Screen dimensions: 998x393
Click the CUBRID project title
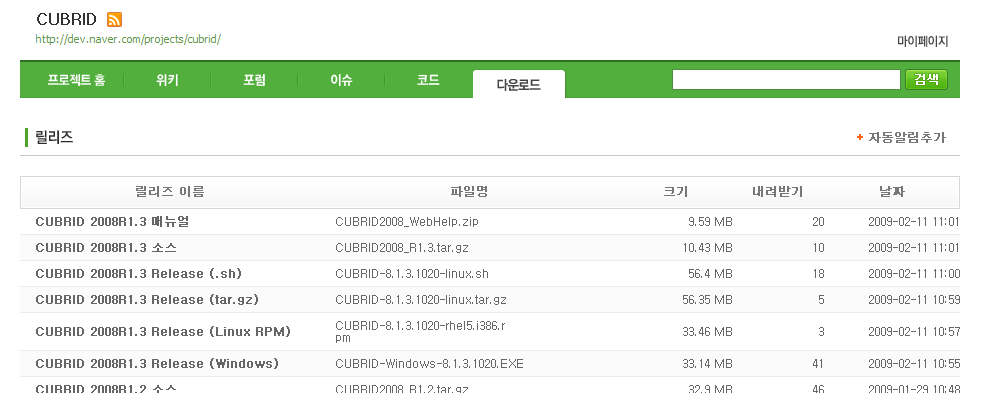pos(66,19)
